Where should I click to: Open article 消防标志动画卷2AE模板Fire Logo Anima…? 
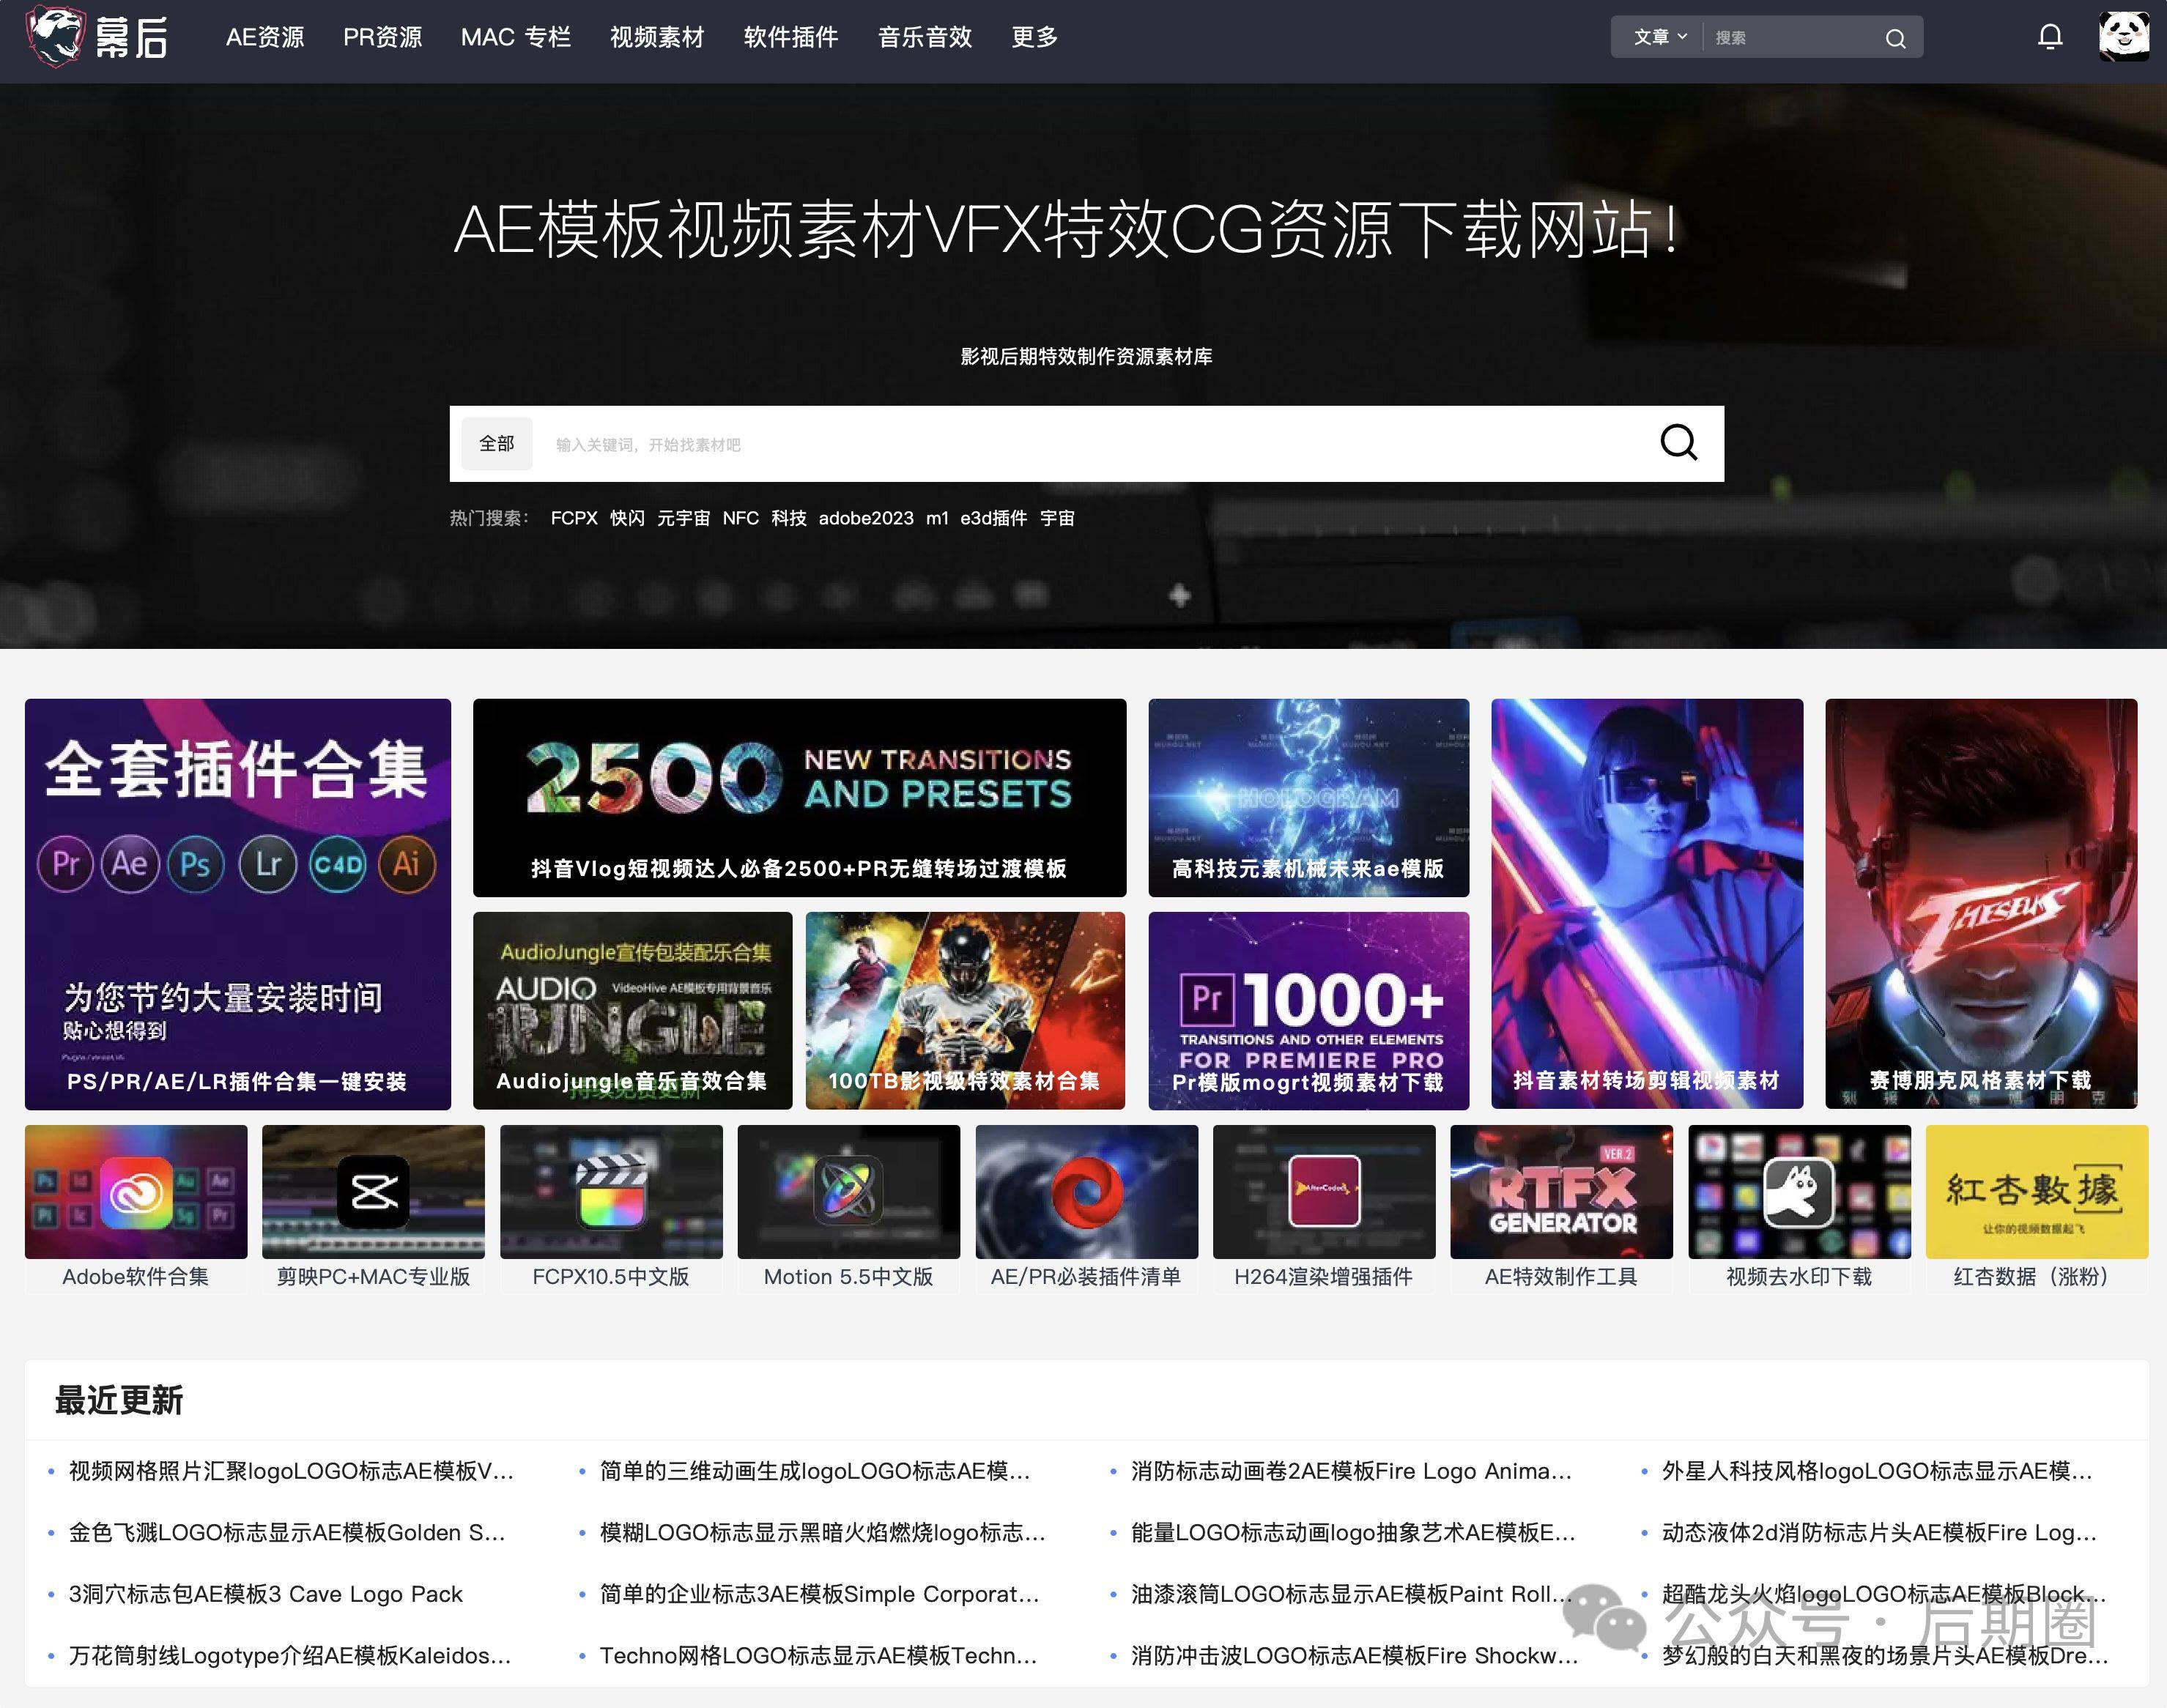click(x=1352, y=1471)
